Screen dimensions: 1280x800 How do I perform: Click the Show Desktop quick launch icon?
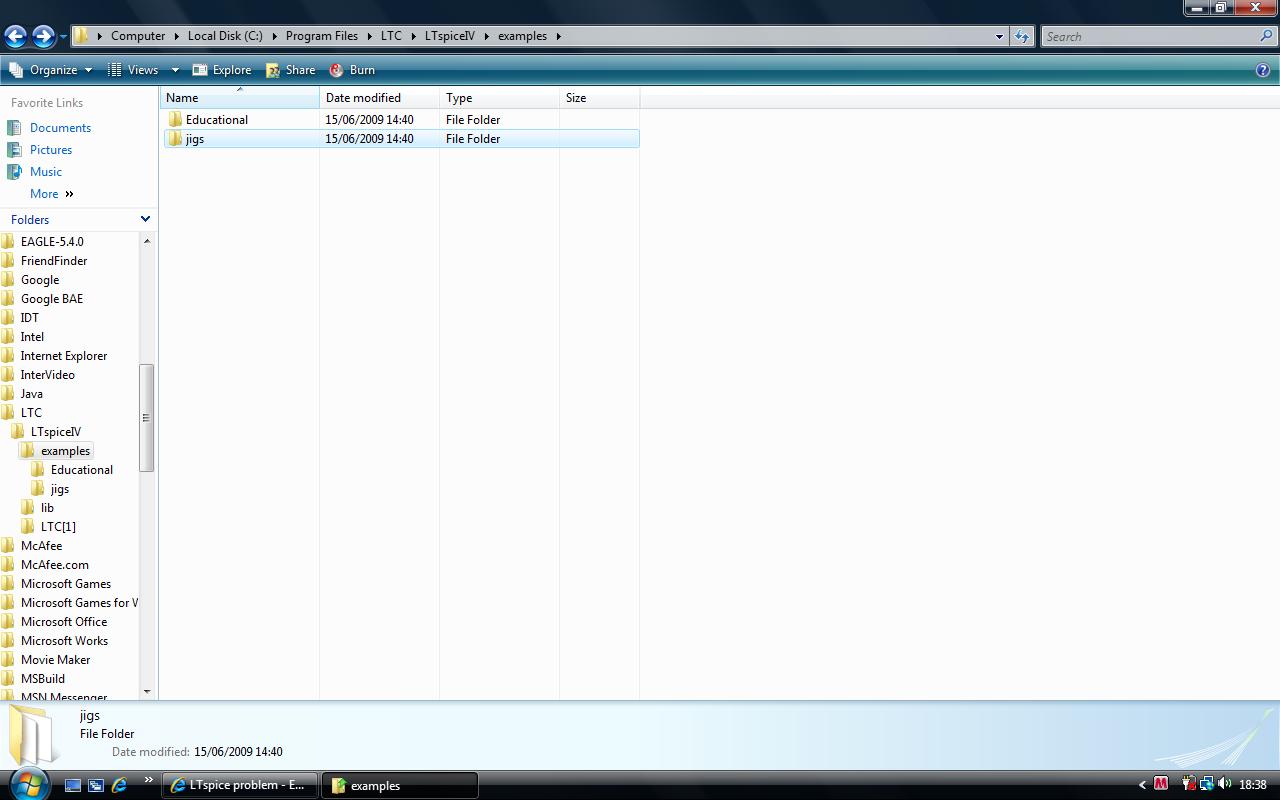tap(72, 785)
